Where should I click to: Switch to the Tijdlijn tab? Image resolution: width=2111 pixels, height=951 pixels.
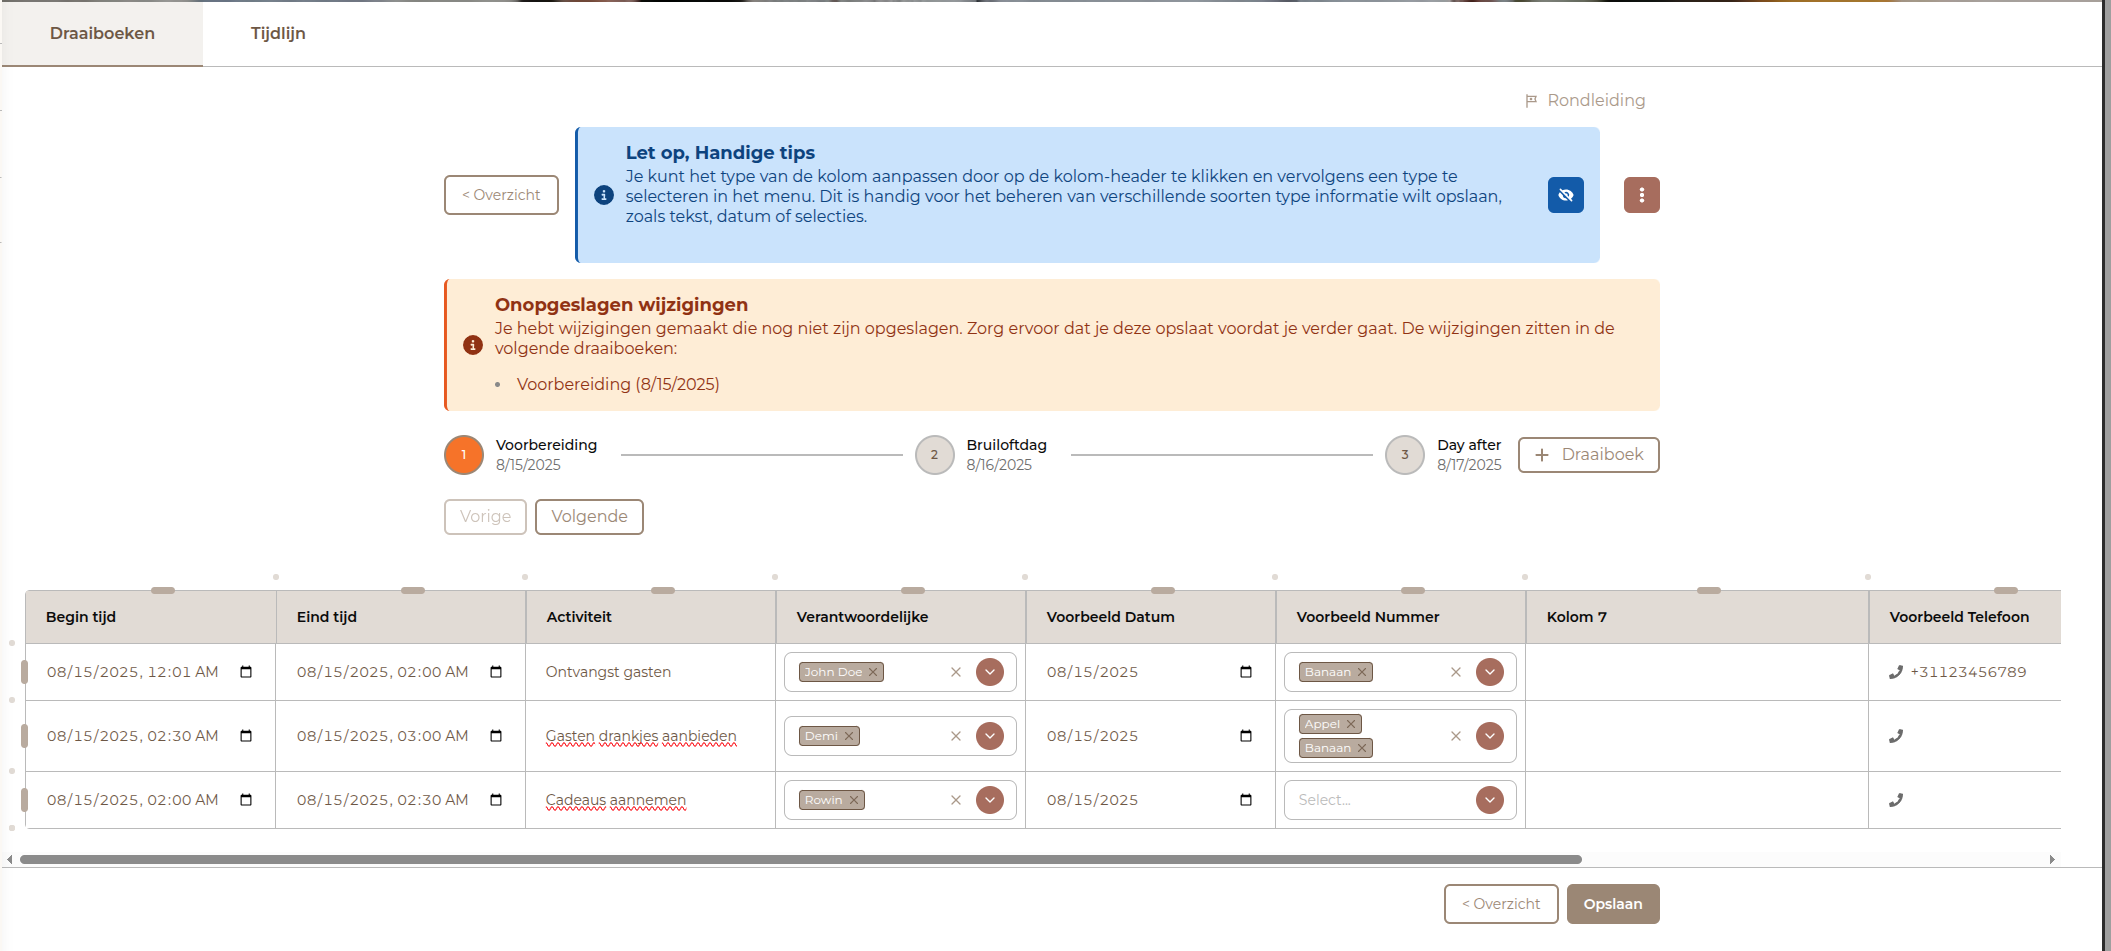pos(278,33)
